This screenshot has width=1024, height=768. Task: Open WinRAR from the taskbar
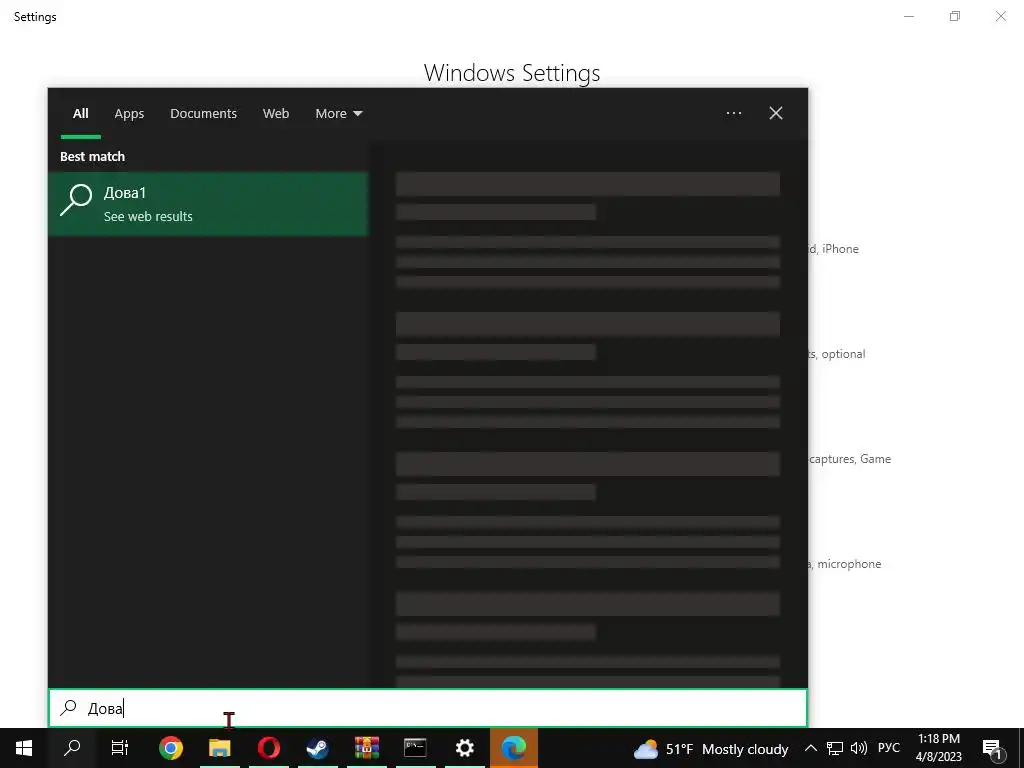point(367,748)
